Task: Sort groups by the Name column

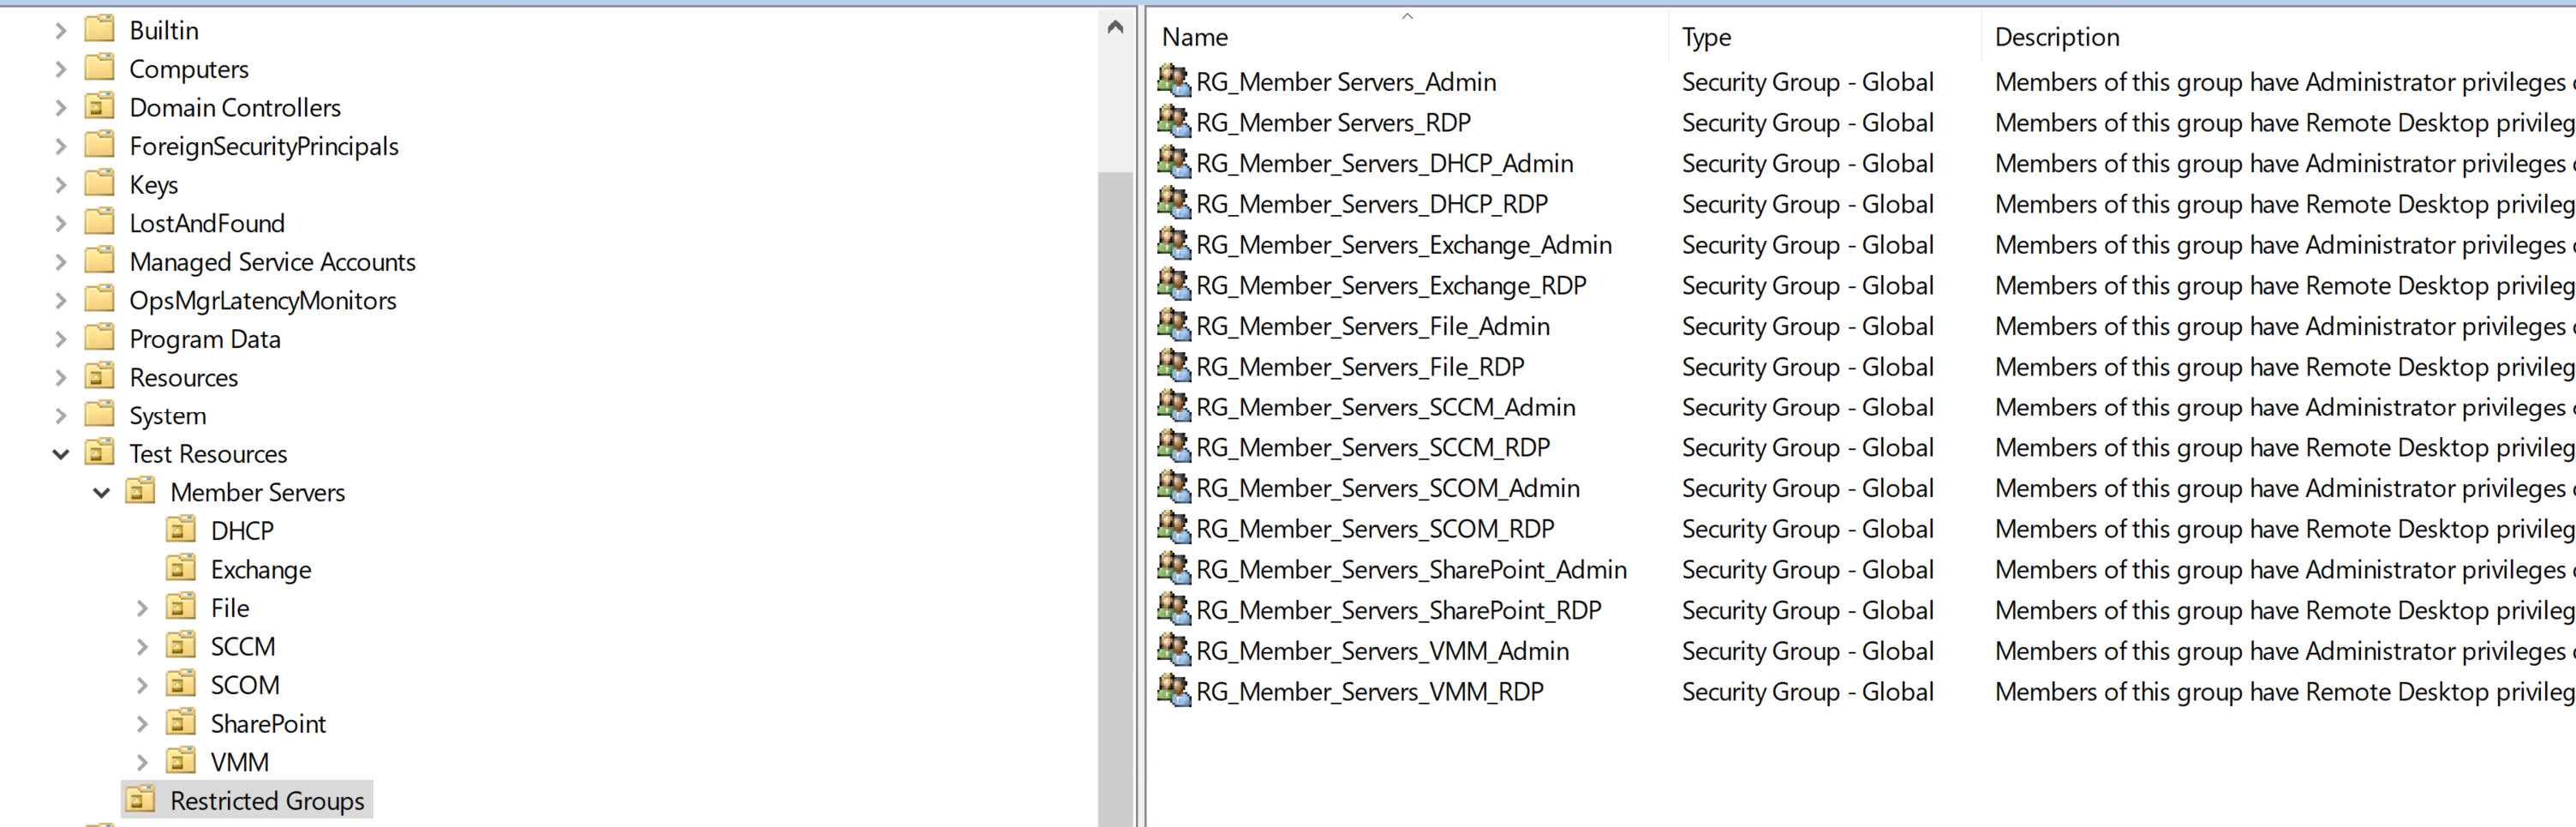Action: pyautogui.click(x=1195, y=36)
